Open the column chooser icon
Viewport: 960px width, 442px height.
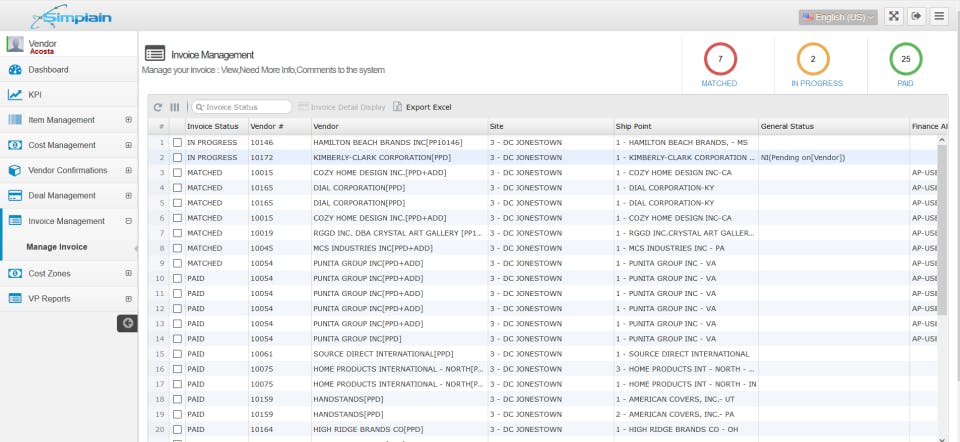175,107
